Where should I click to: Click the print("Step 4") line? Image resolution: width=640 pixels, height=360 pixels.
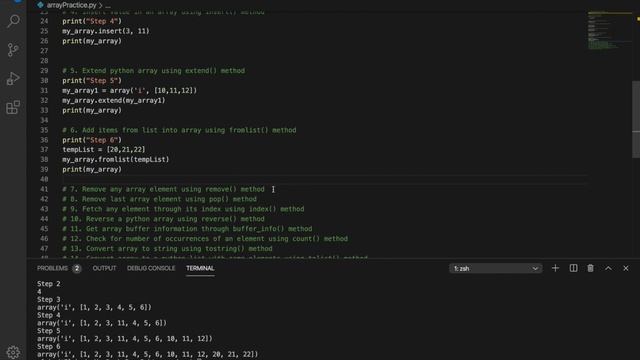tap(92, 21)
